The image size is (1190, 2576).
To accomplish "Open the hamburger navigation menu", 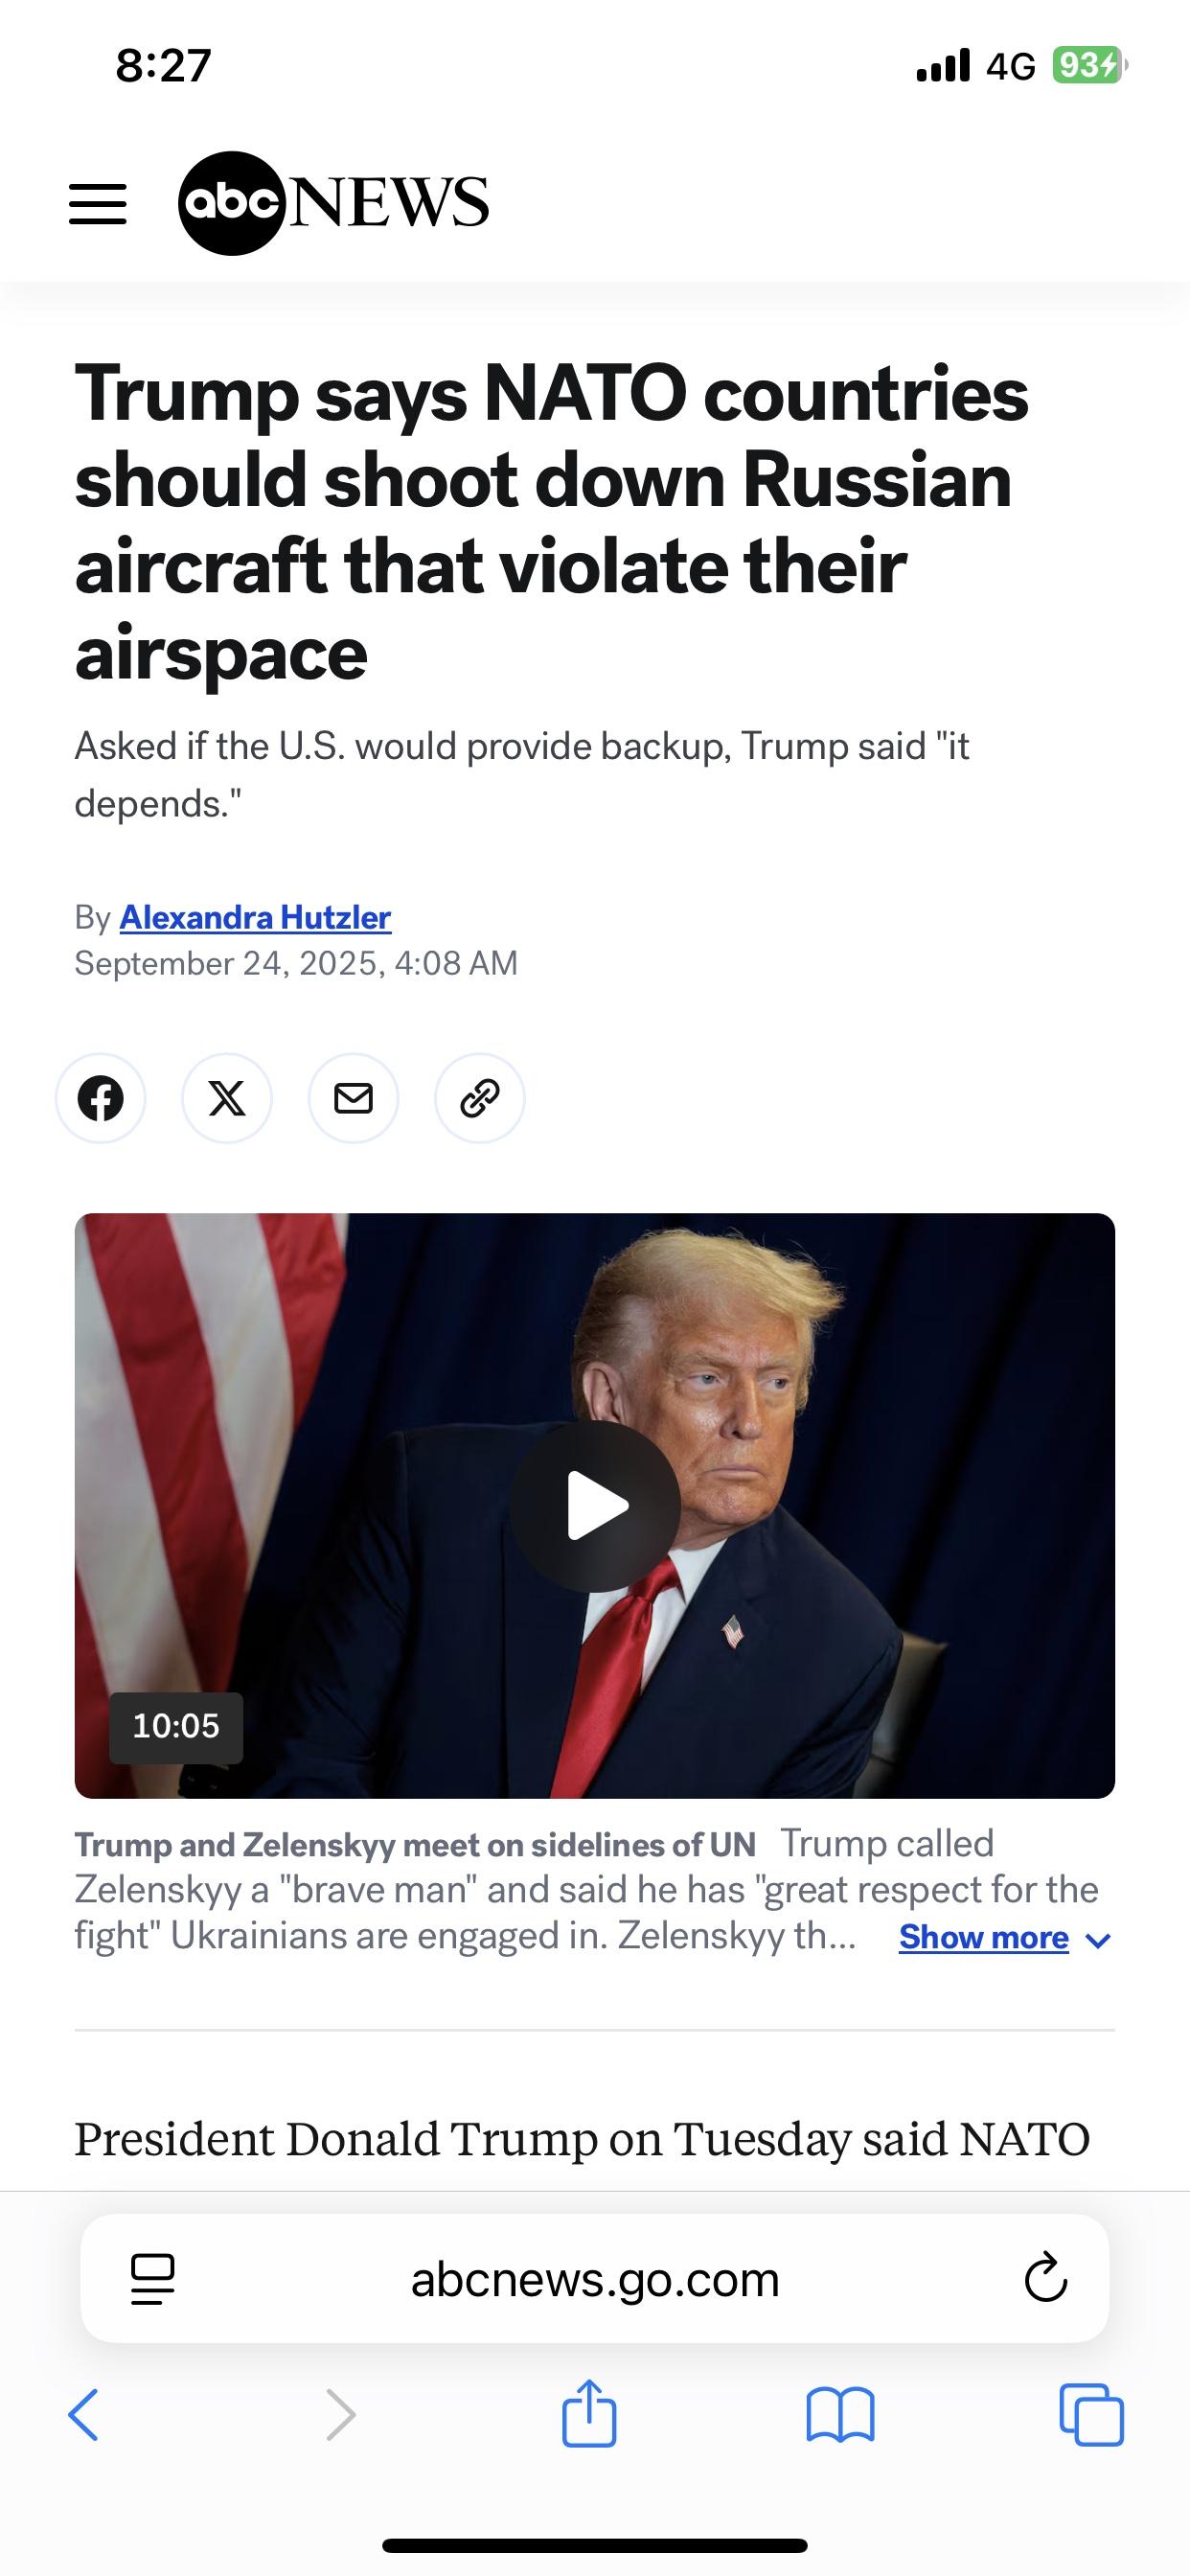I will click(x=97, y=204).
